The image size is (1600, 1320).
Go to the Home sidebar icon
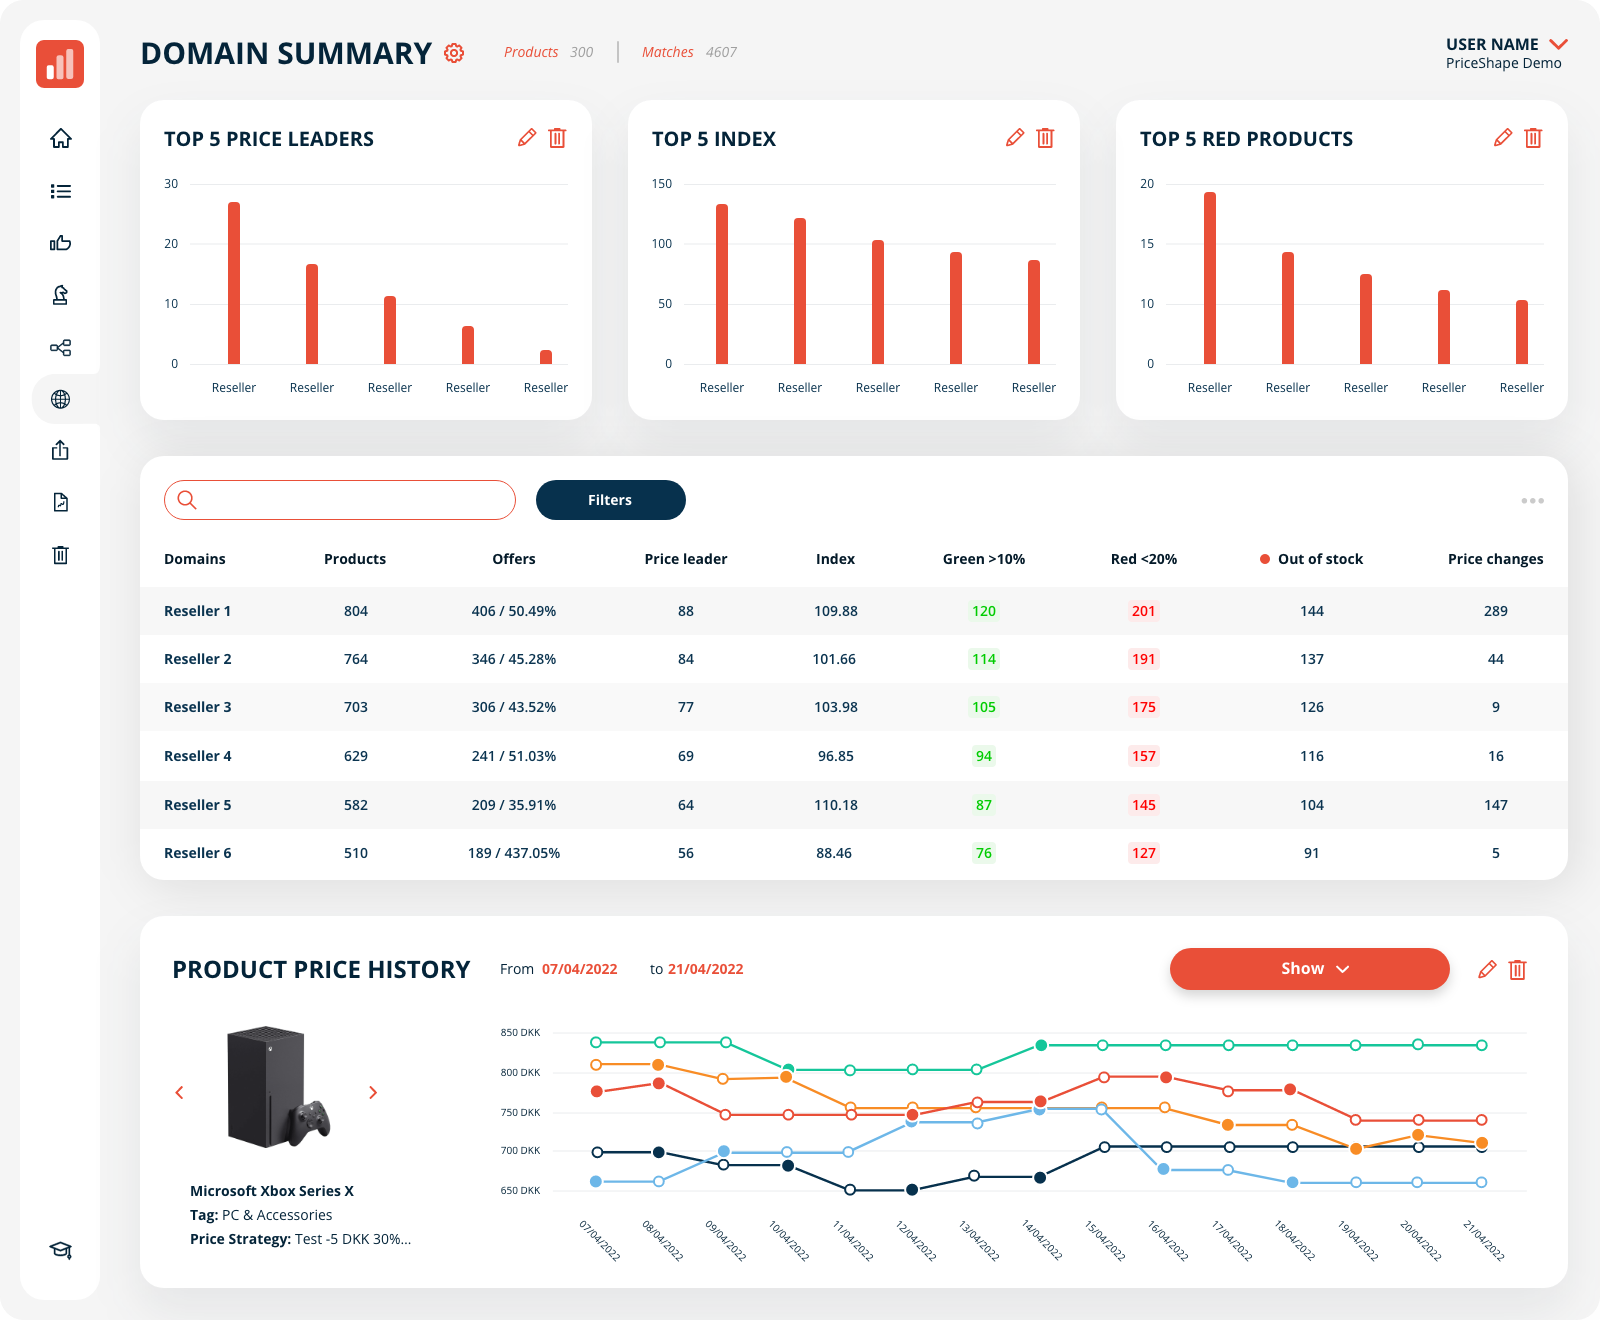[x=61, y=138]
